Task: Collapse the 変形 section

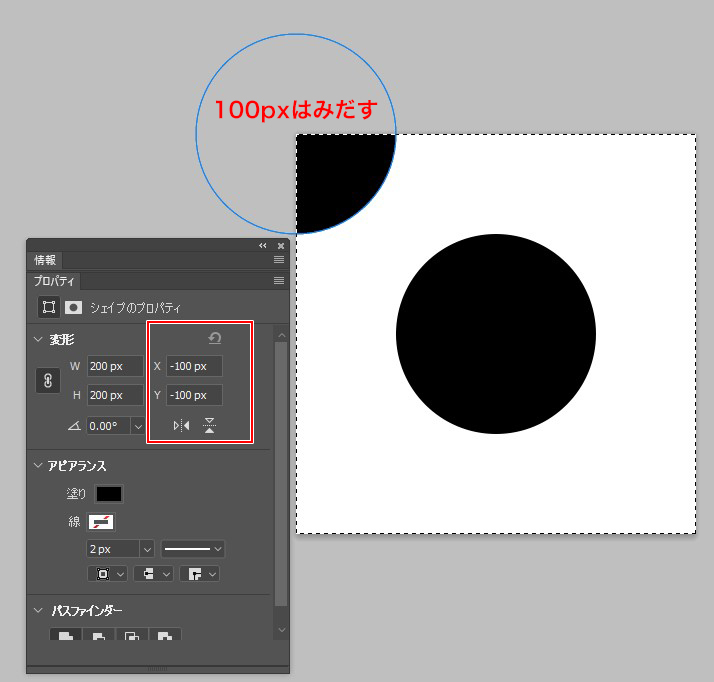Action: (38, 340)
